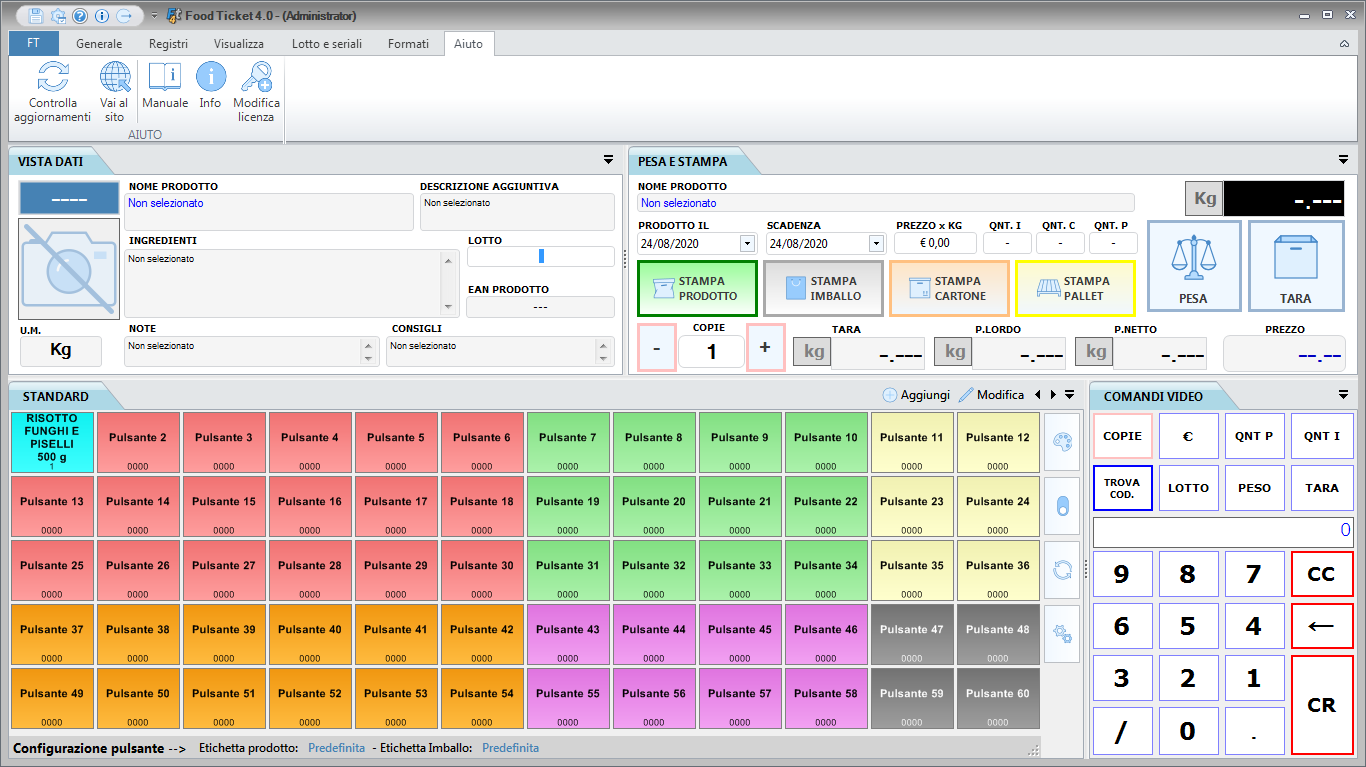Click the PESA scale icon button
The image size is (1366, 767).
coord(1194,266)
